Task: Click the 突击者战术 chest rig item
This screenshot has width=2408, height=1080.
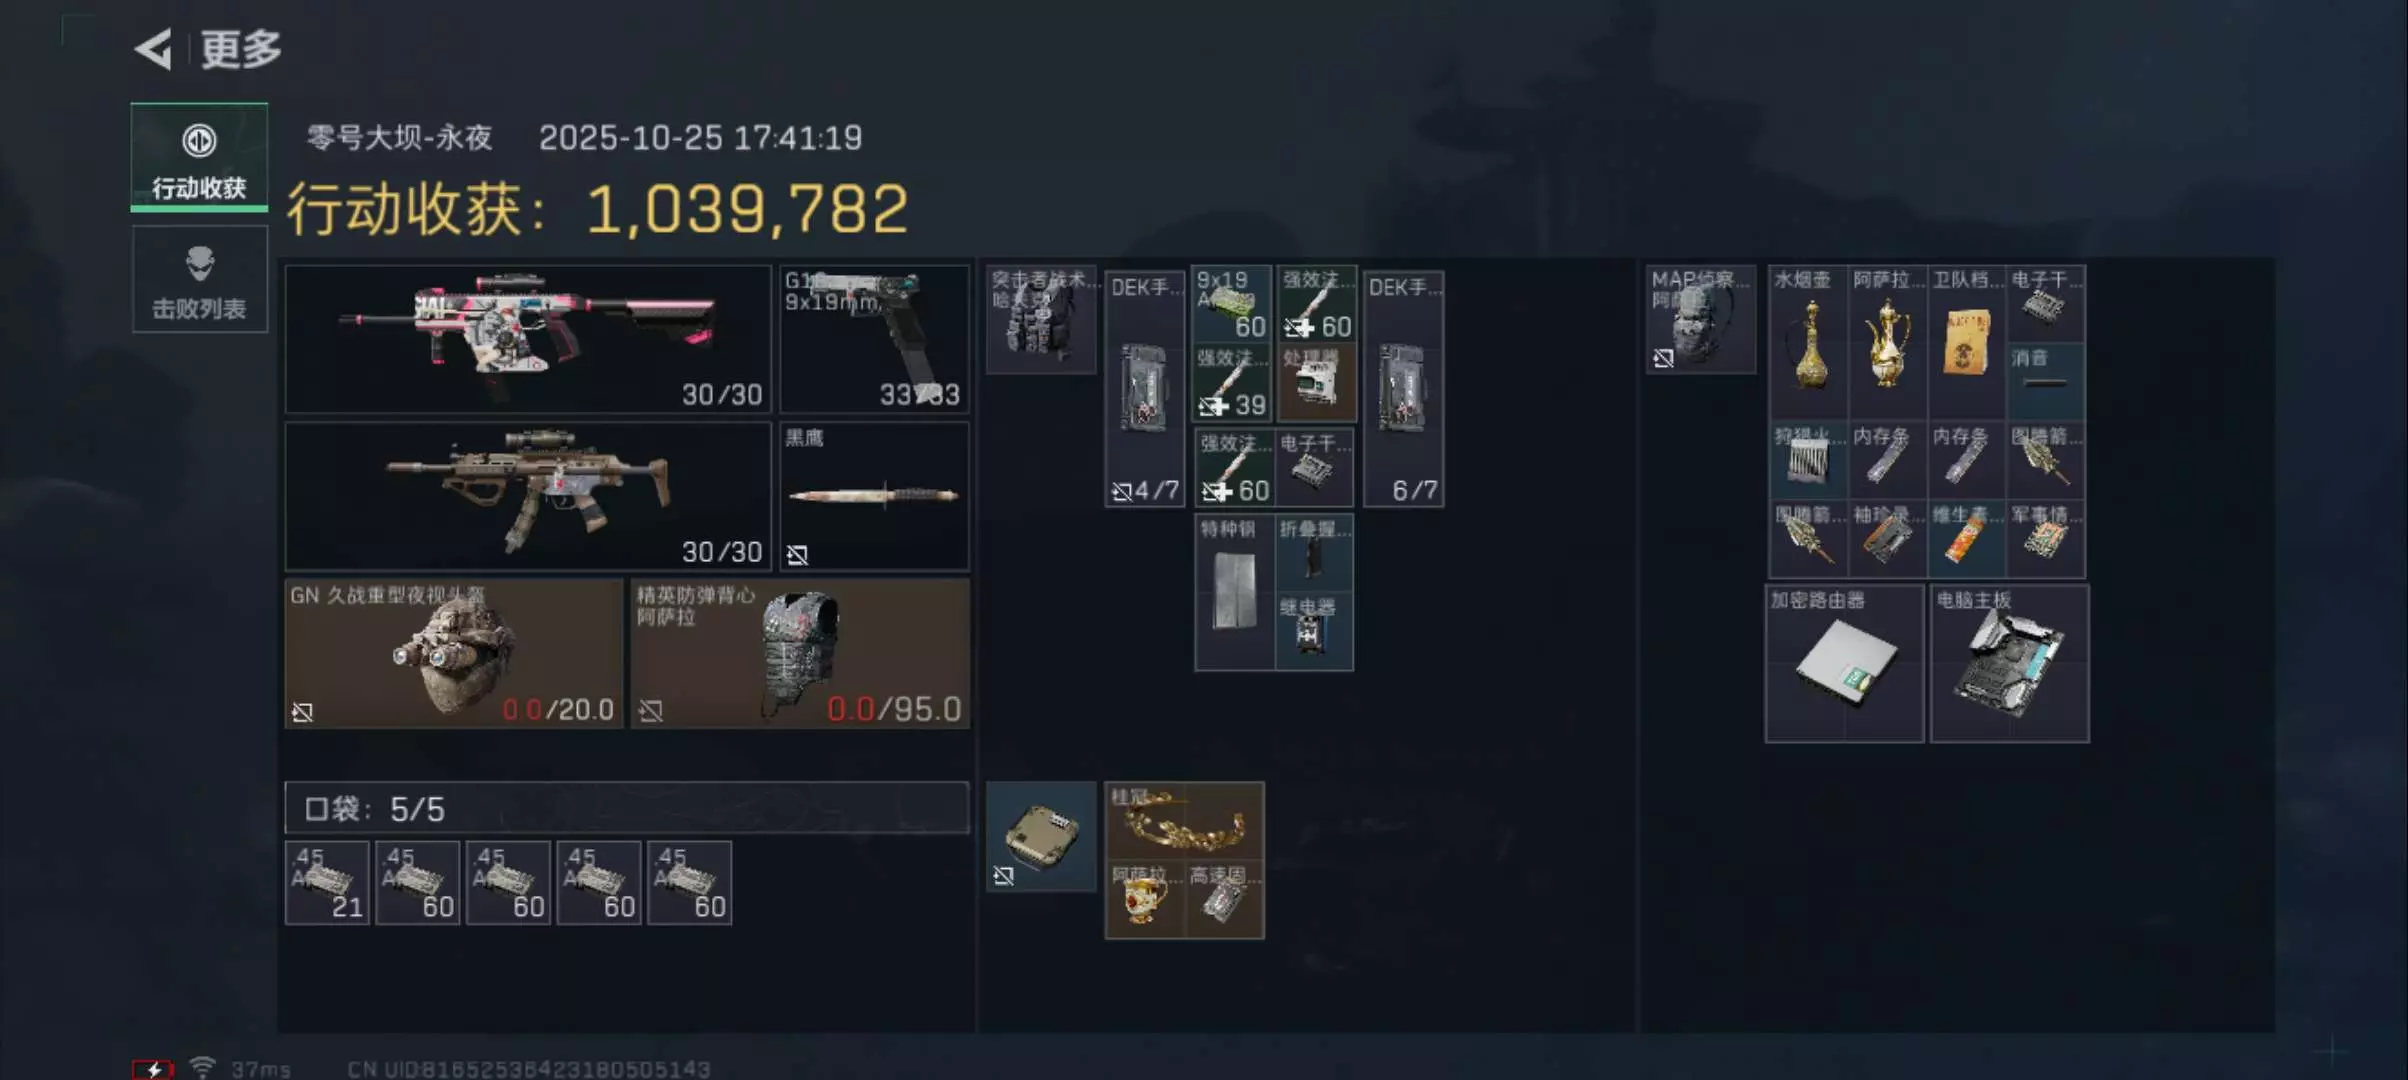Action: pyautogui.click(x=1041, y=319)
